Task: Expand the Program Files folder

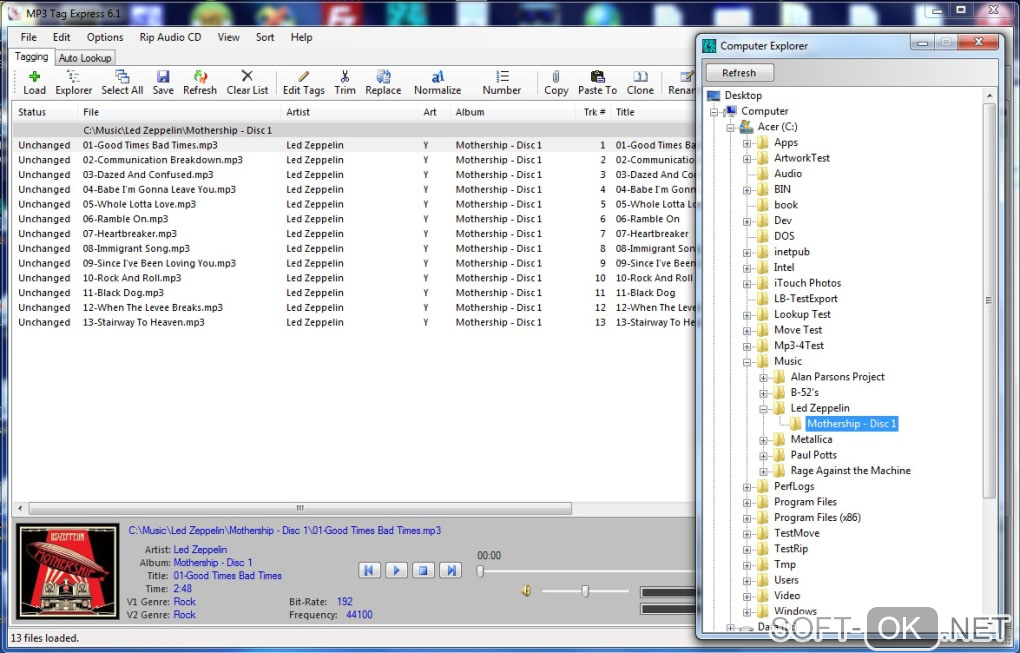Action: coord(748,502)
